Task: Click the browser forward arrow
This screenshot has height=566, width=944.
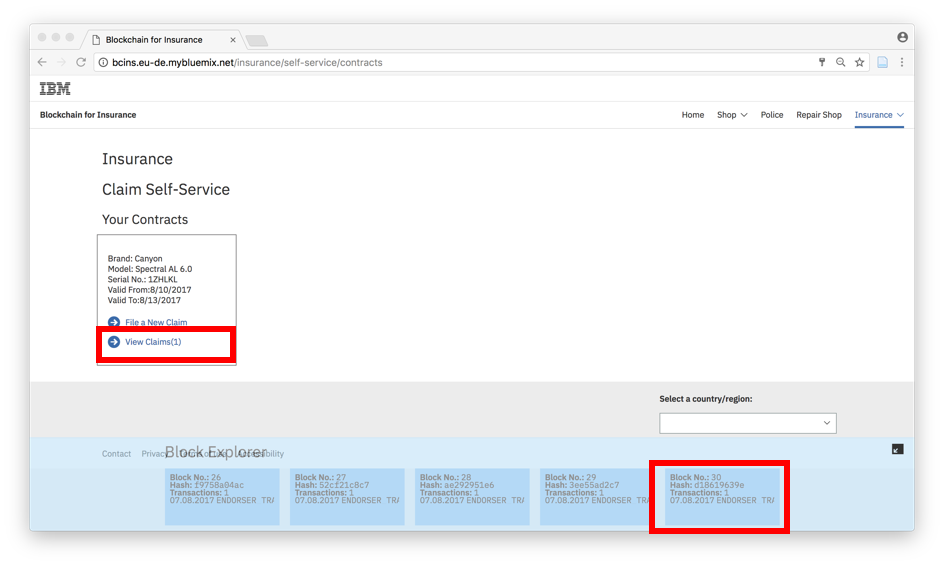Action: click(x=61, y=62)
